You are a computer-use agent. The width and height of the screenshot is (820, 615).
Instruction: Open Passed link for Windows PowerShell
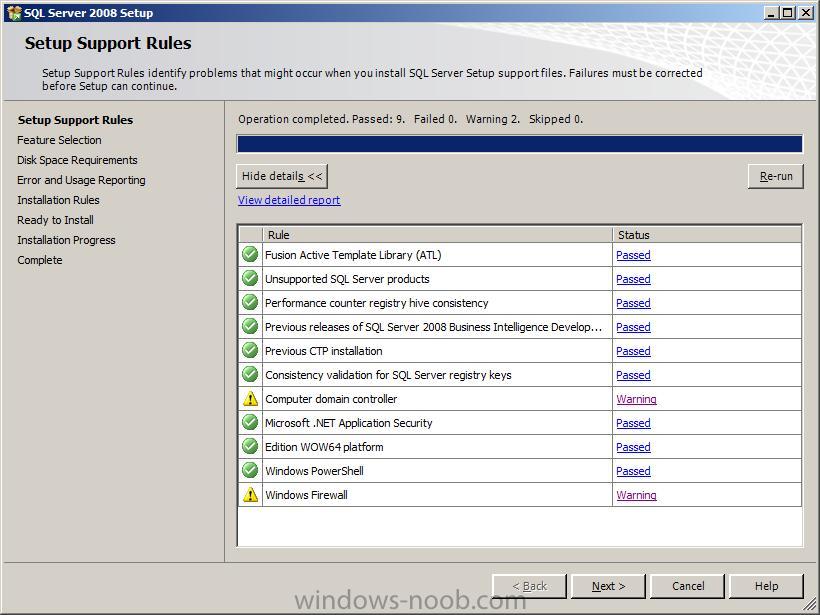coord(633,471)
